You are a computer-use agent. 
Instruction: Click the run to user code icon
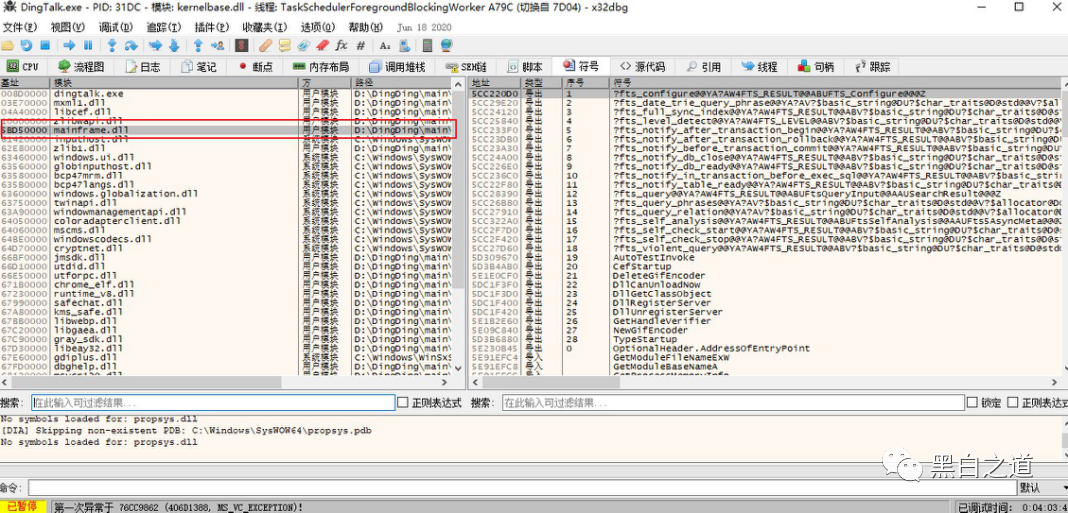point(217,46)
